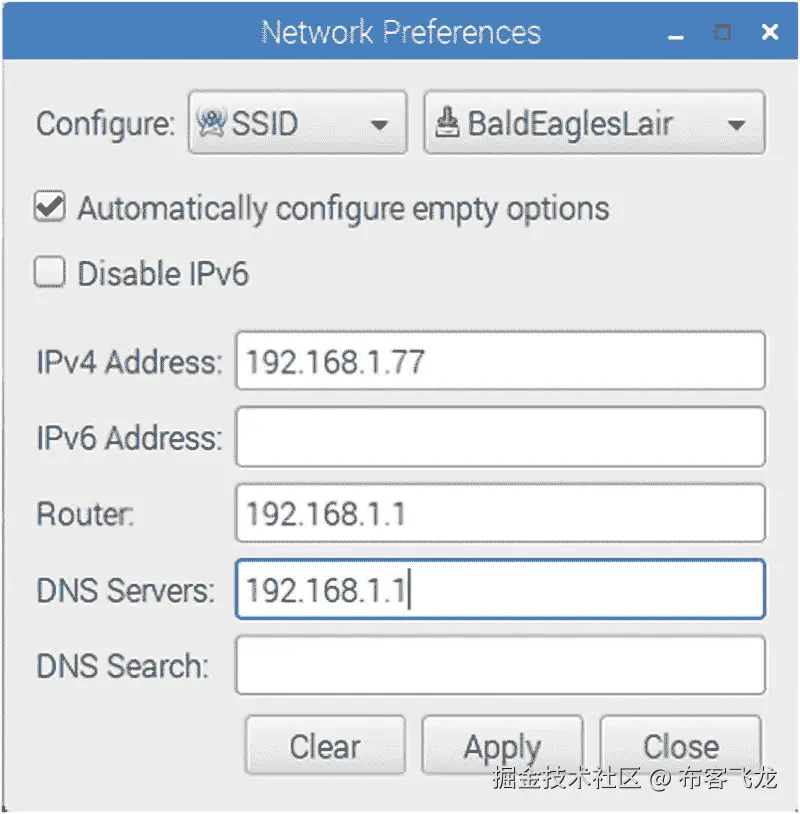Select the Router address field

[x=500, y=514]
